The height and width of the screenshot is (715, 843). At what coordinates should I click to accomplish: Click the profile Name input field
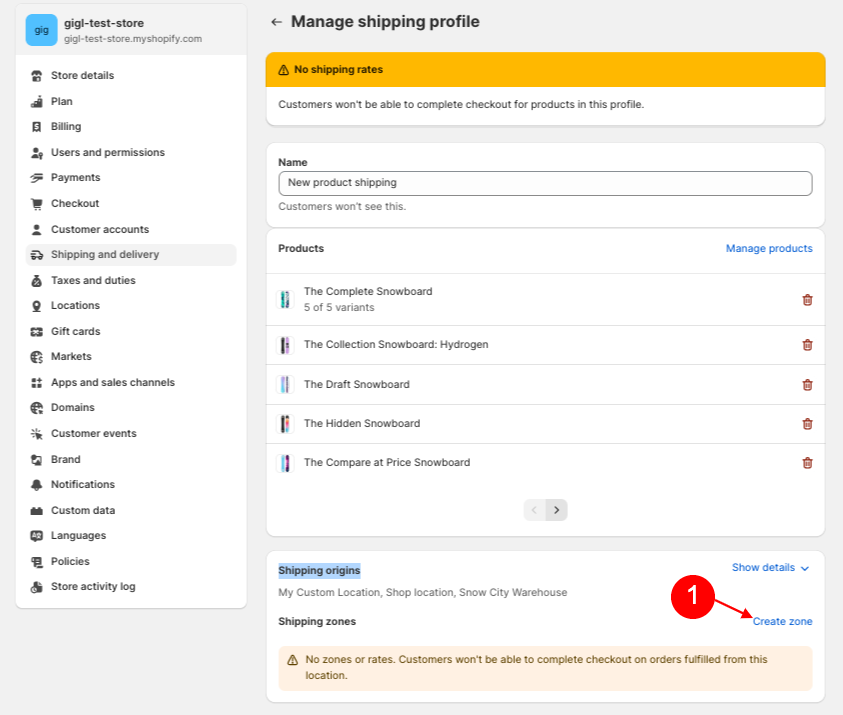pyautogui.click(x=545, y=183)
